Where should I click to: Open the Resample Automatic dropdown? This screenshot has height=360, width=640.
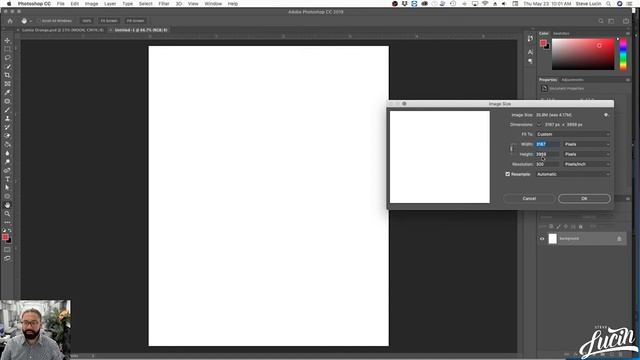[573, 174]
